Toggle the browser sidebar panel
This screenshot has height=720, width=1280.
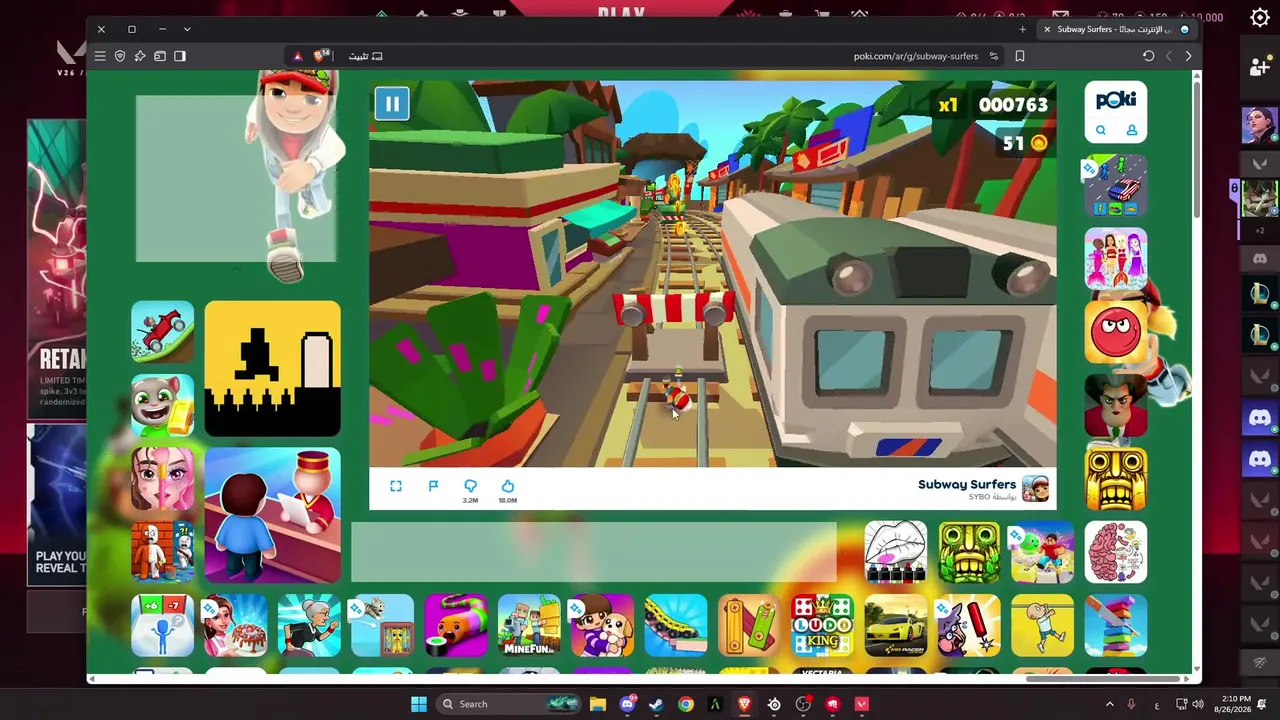pos(180,56)
